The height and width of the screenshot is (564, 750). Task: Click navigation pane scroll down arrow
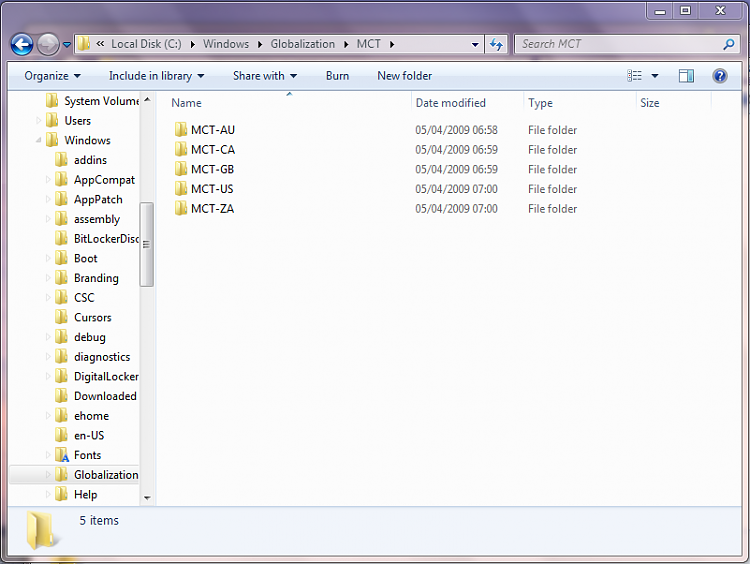pyautogui.click(x=147, y=498)
